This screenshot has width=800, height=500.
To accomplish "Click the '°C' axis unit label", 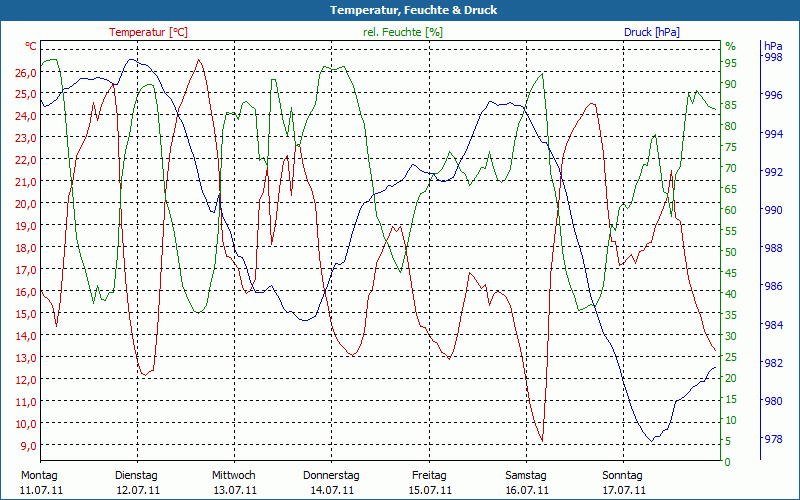I will coord(31,46).
